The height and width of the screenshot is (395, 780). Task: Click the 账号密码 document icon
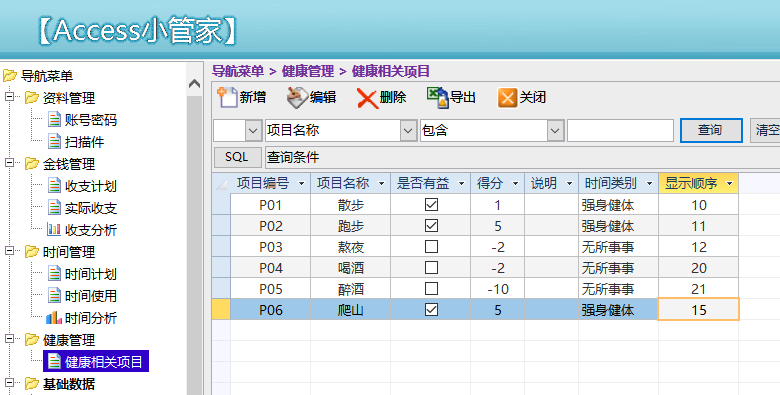(x=54, y=119)
